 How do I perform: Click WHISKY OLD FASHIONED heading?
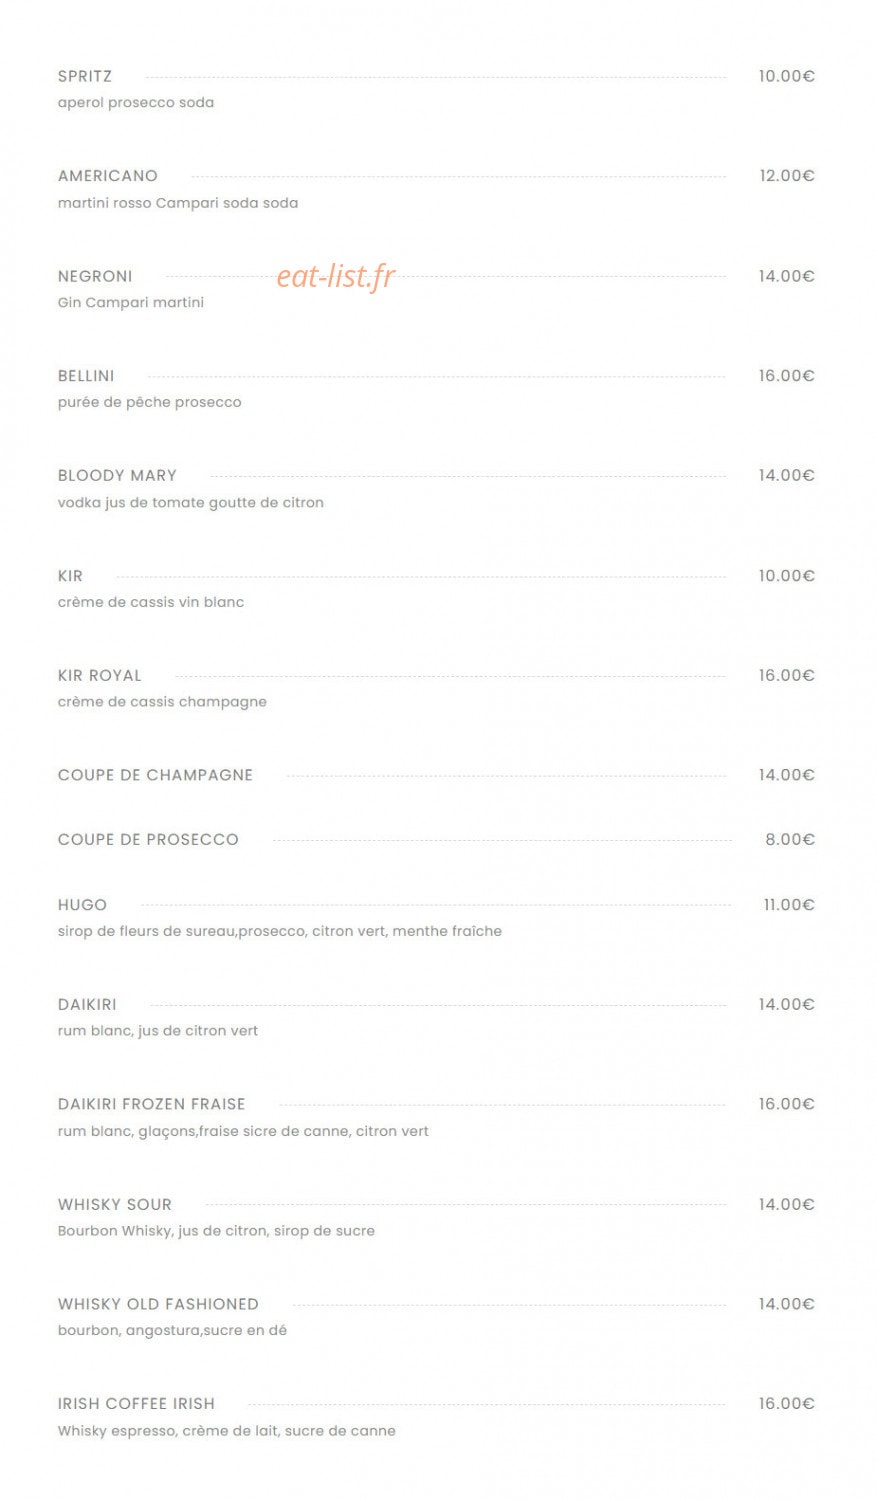pos(158,1304)
